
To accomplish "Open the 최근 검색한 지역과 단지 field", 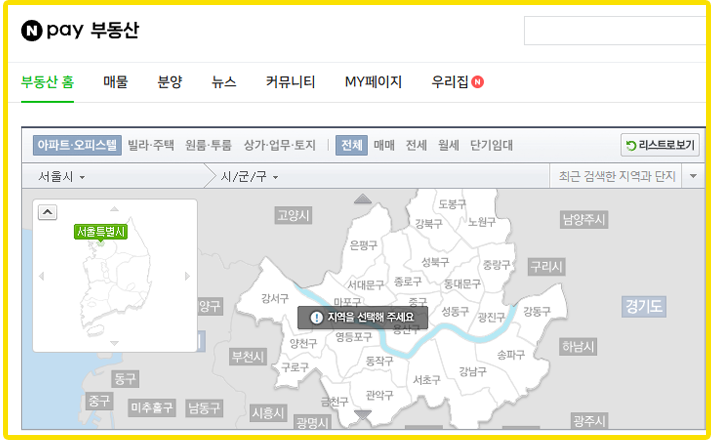I will coord(617,176).
